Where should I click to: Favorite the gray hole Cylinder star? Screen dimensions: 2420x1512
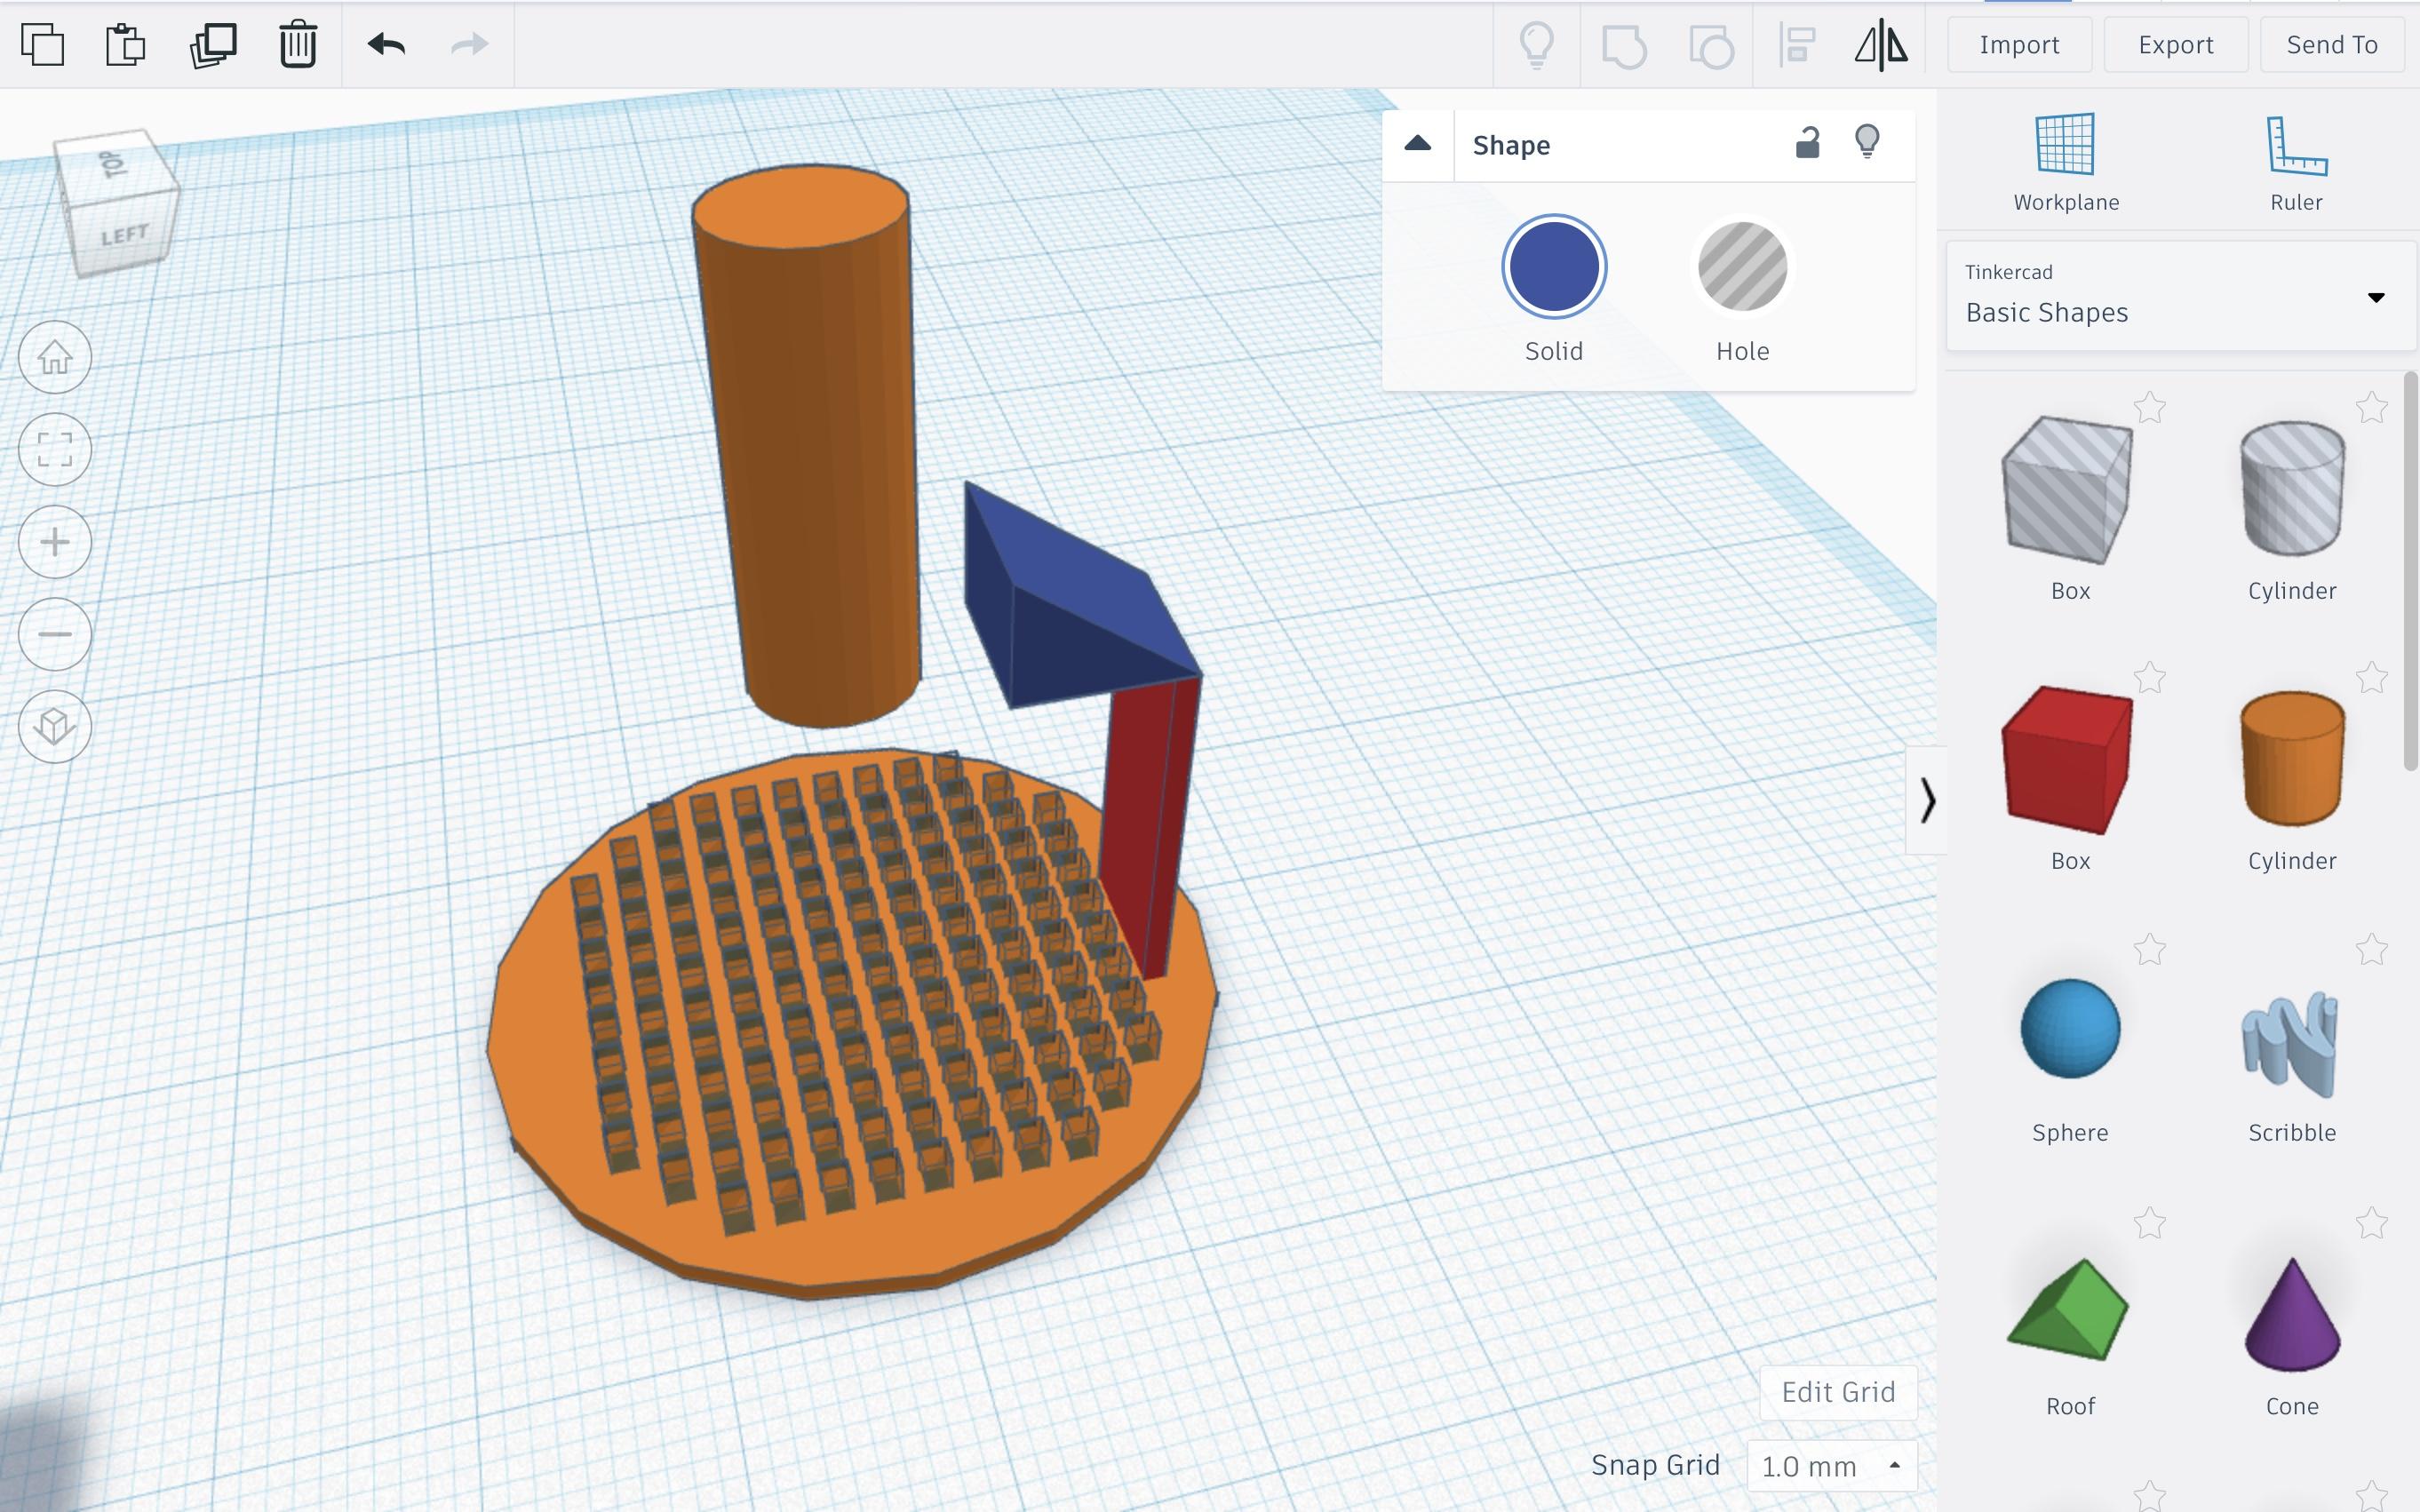click(2371, 407)
